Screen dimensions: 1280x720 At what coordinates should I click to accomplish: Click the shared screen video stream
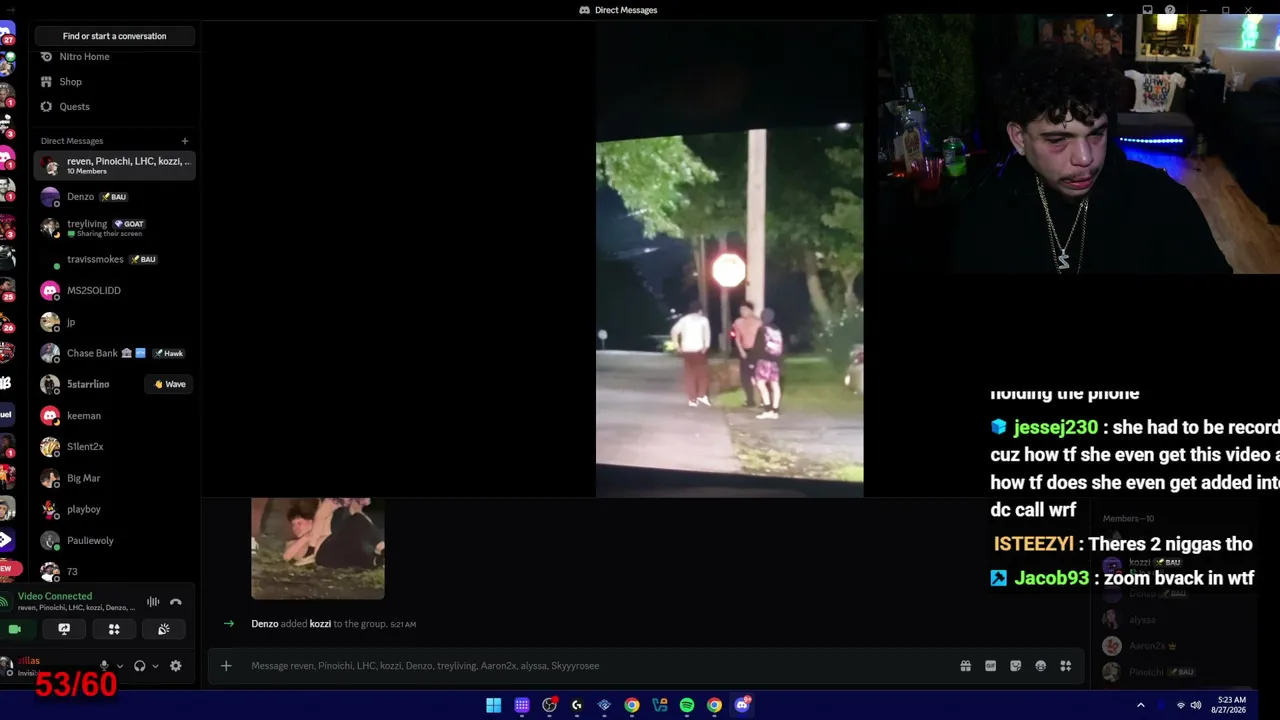[x=730, y=260]
